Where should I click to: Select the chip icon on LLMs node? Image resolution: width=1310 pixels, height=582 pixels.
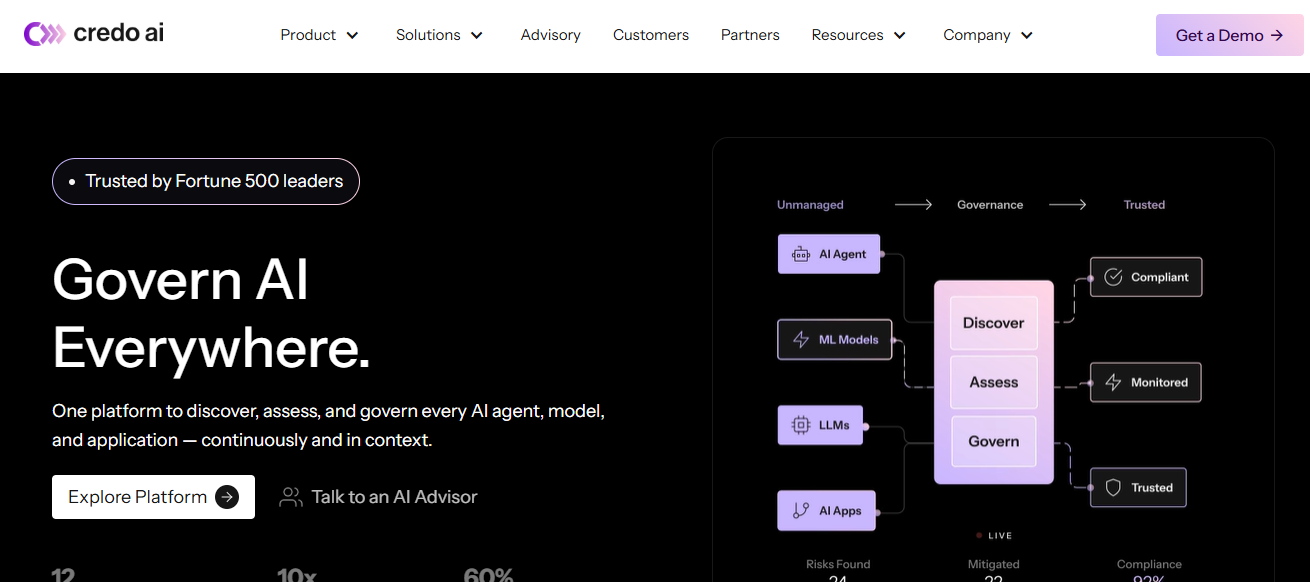tap(802, 424)
